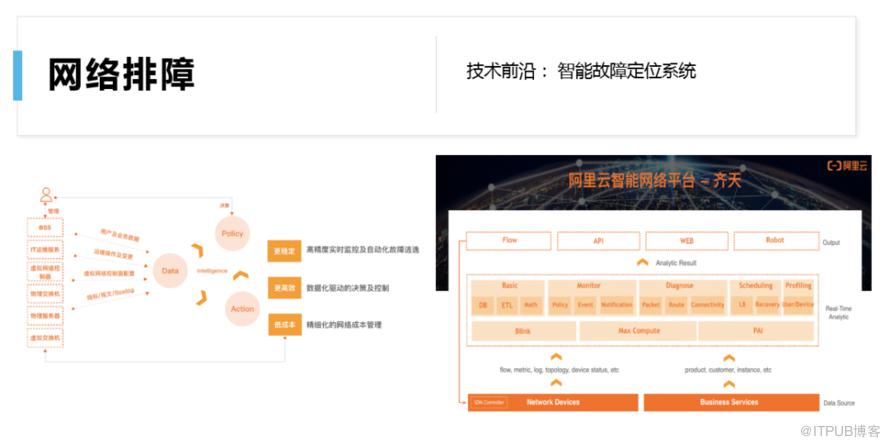Click the Data Source layer label
Viewport: 890px width, 446px height.
(839, 403)
